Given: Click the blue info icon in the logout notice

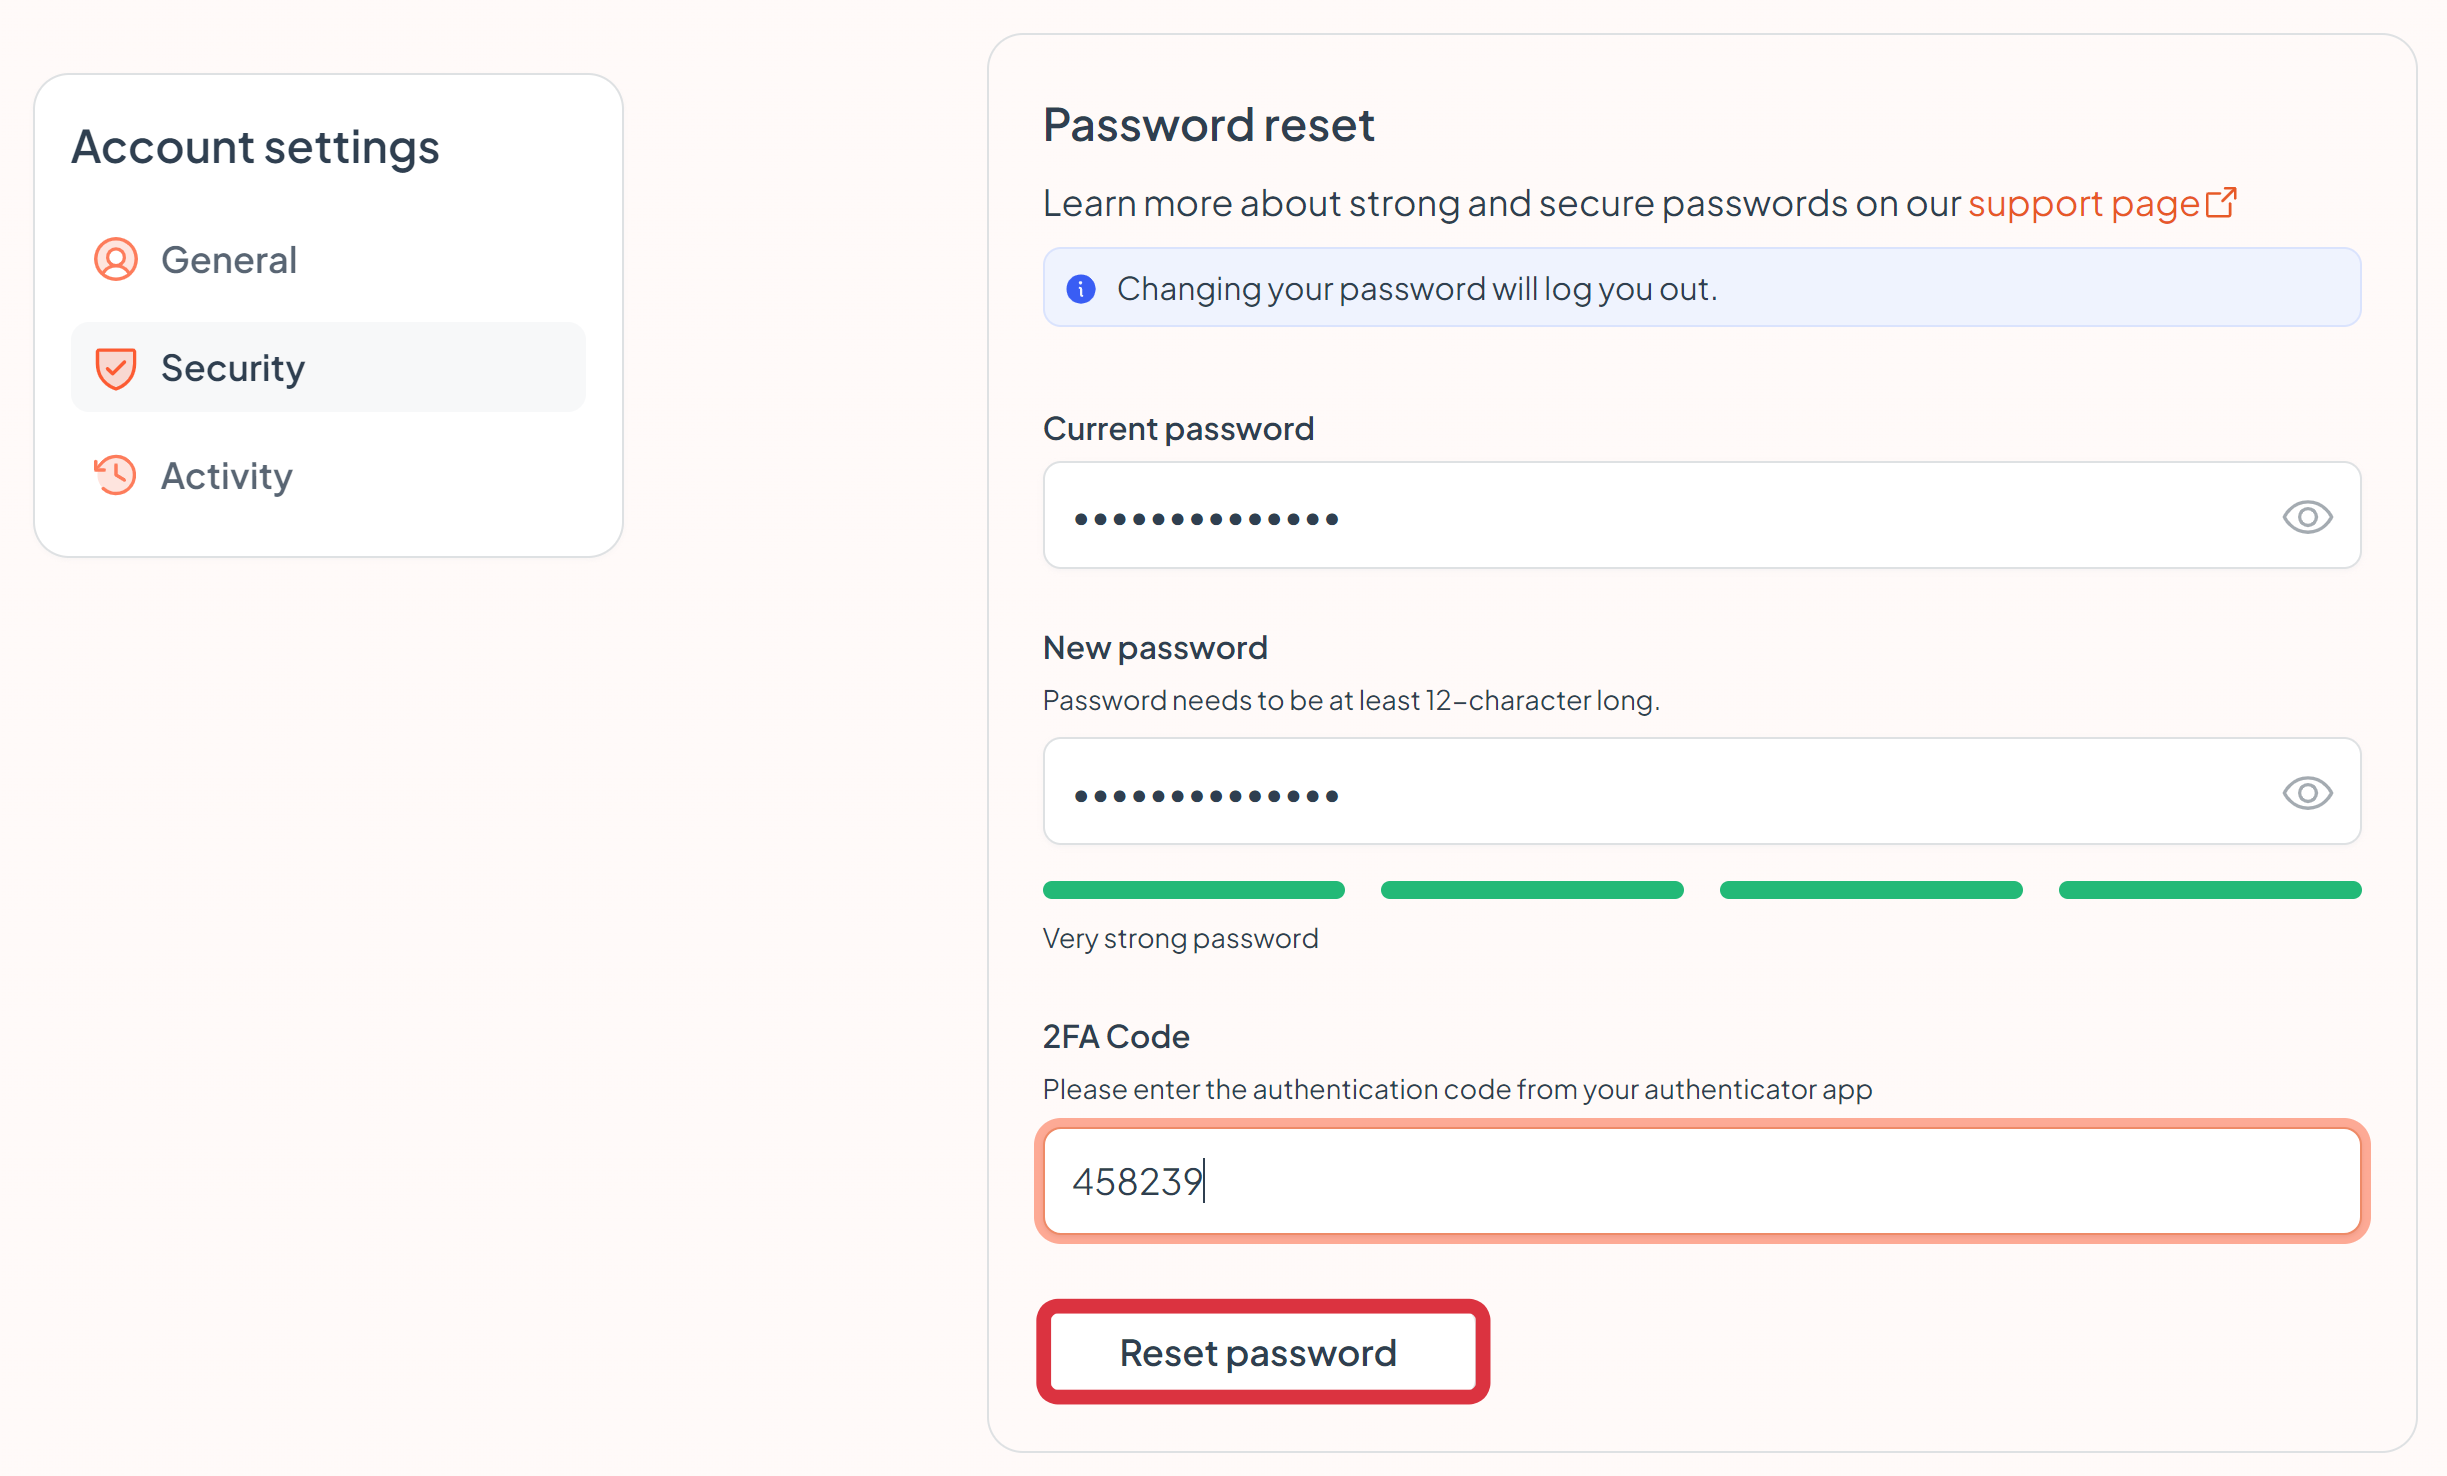Looking at the screenshot, I should coord(1081,289).
